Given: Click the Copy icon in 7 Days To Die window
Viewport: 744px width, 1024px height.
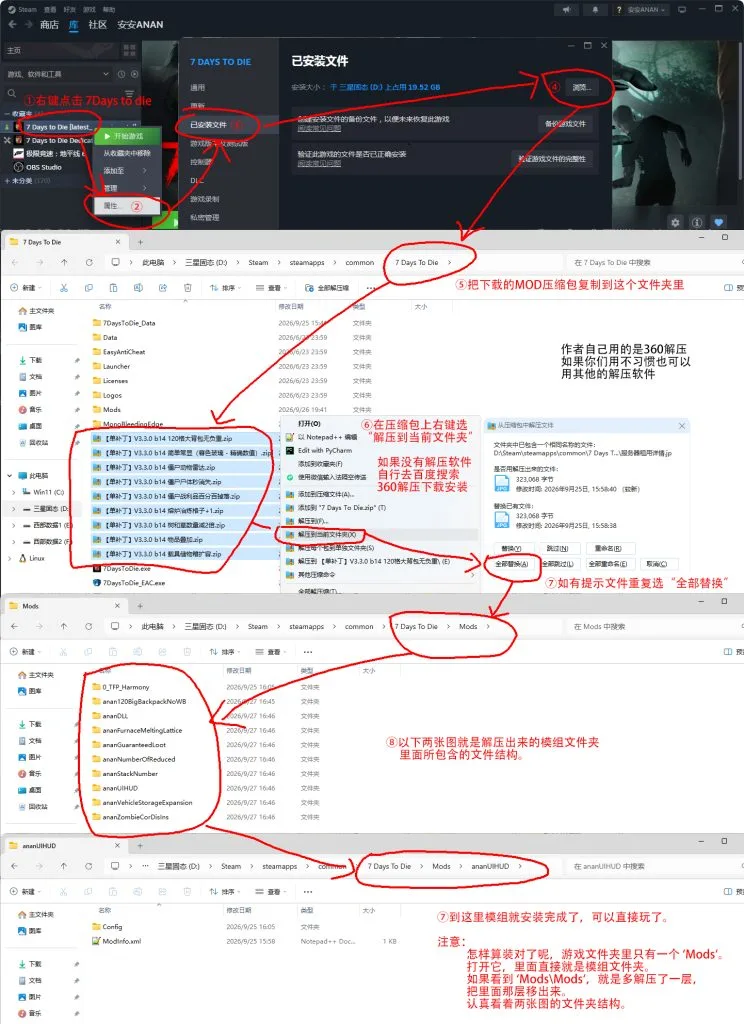Looking at the screenshot, I should coord(89,288).
